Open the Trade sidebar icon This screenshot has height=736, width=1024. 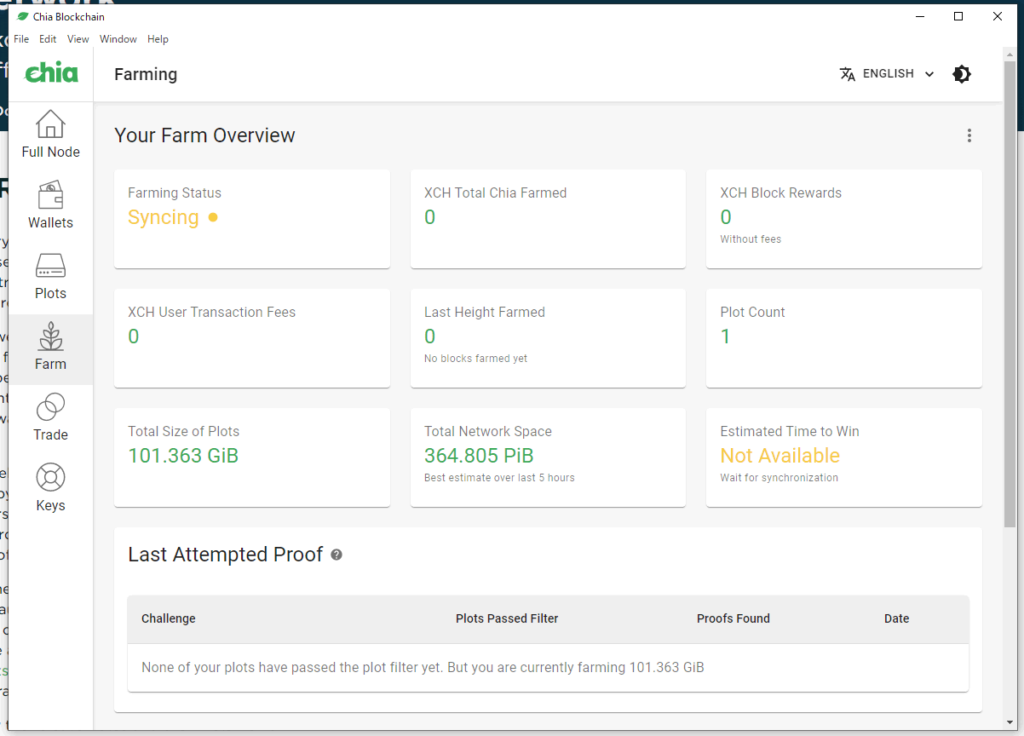(50, 407)
